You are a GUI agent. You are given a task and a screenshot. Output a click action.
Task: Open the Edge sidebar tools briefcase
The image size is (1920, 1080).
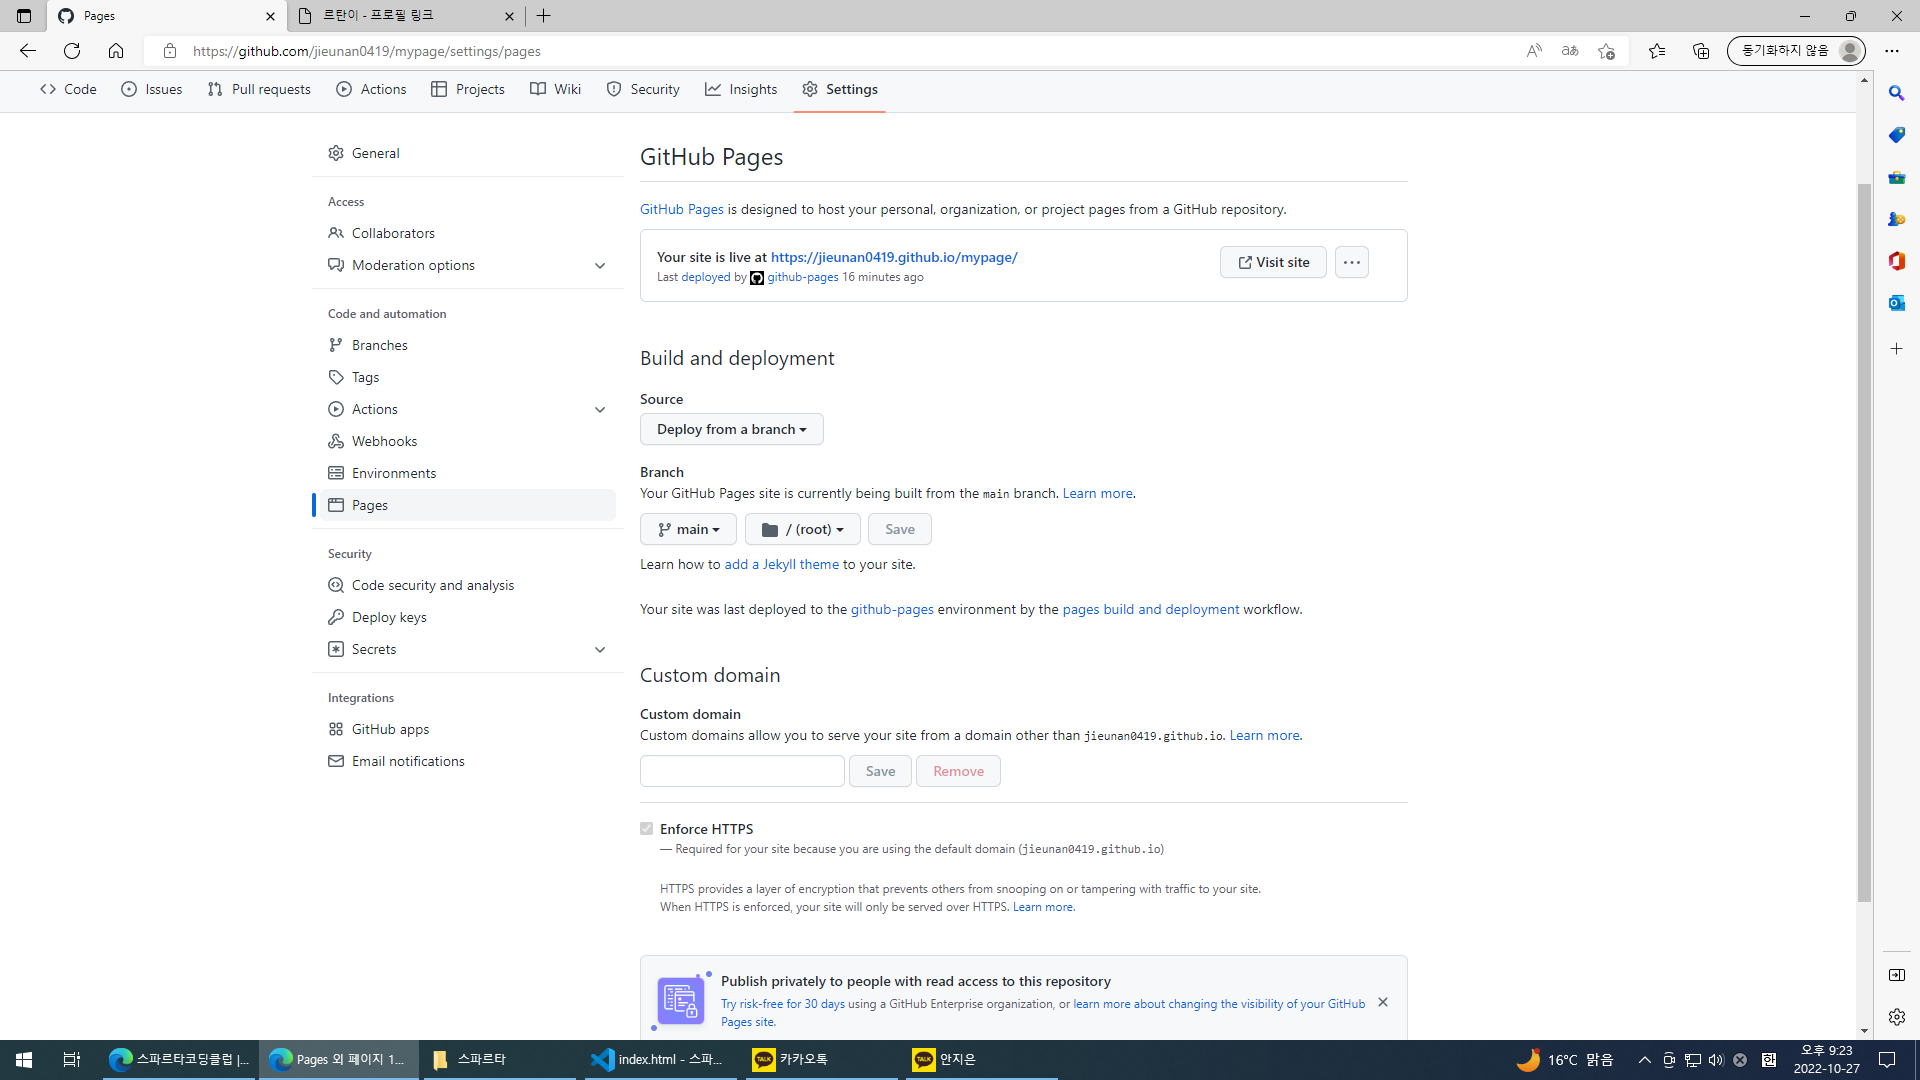pyautogui.click(x=1897, y=177)
